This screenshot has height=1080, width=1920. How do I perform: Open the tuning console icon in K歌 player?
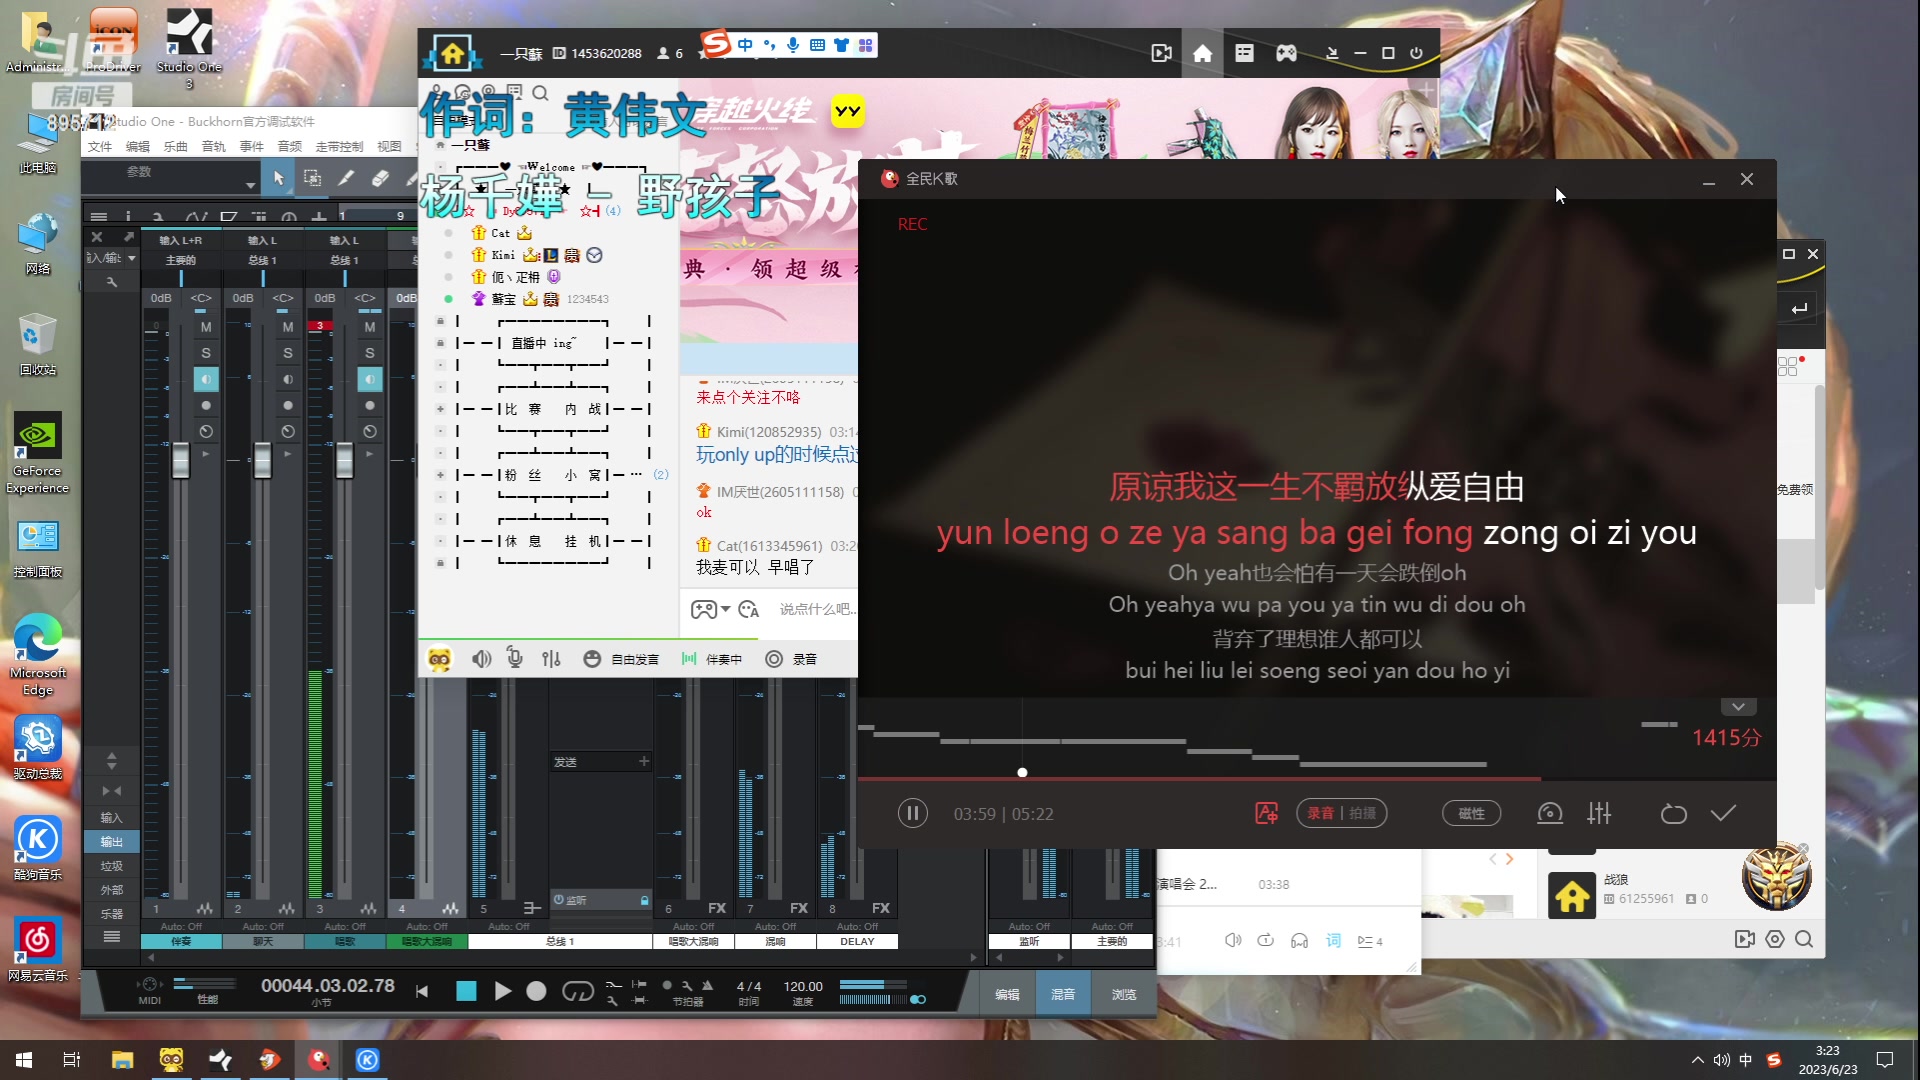click(1598, 813)
